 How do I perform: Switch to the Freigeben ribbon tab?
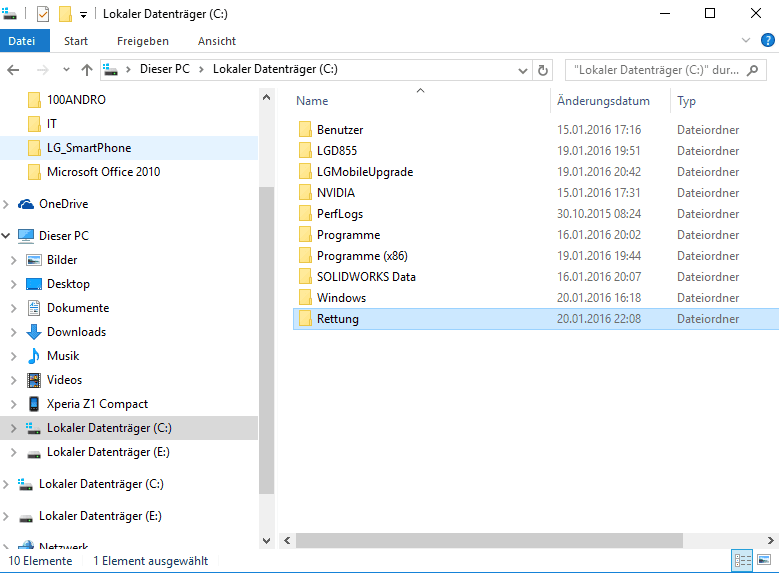click(143, 41)
